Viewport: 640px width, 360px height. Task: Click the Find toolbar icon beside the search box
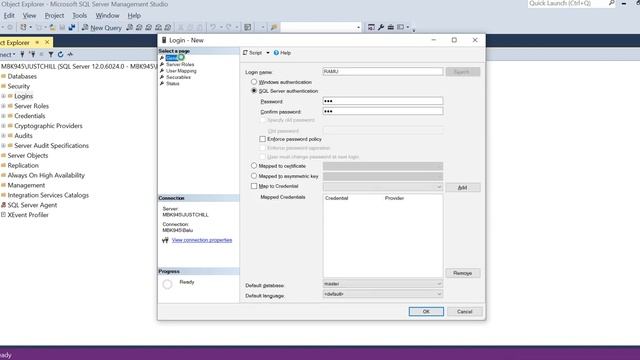tap(274, 27)
